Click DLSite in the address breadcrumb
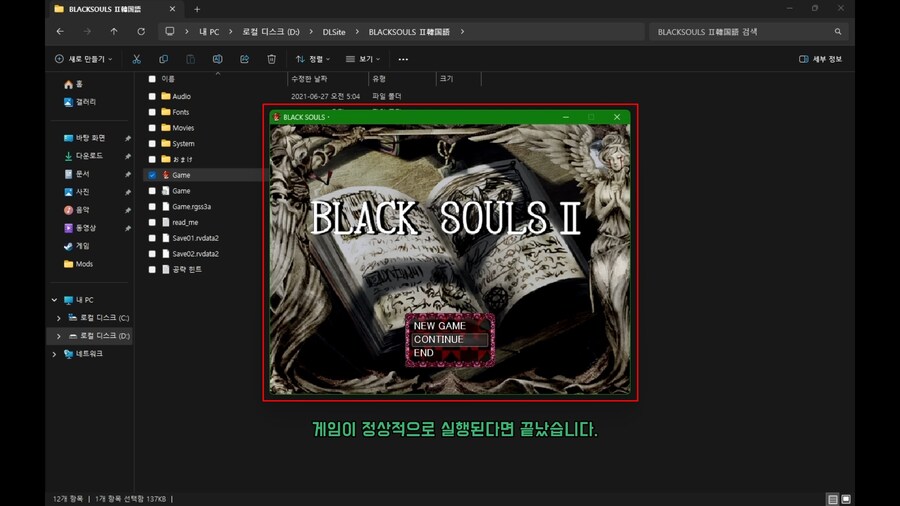Viewport: 900px width, 506px height. pos(334,32)
